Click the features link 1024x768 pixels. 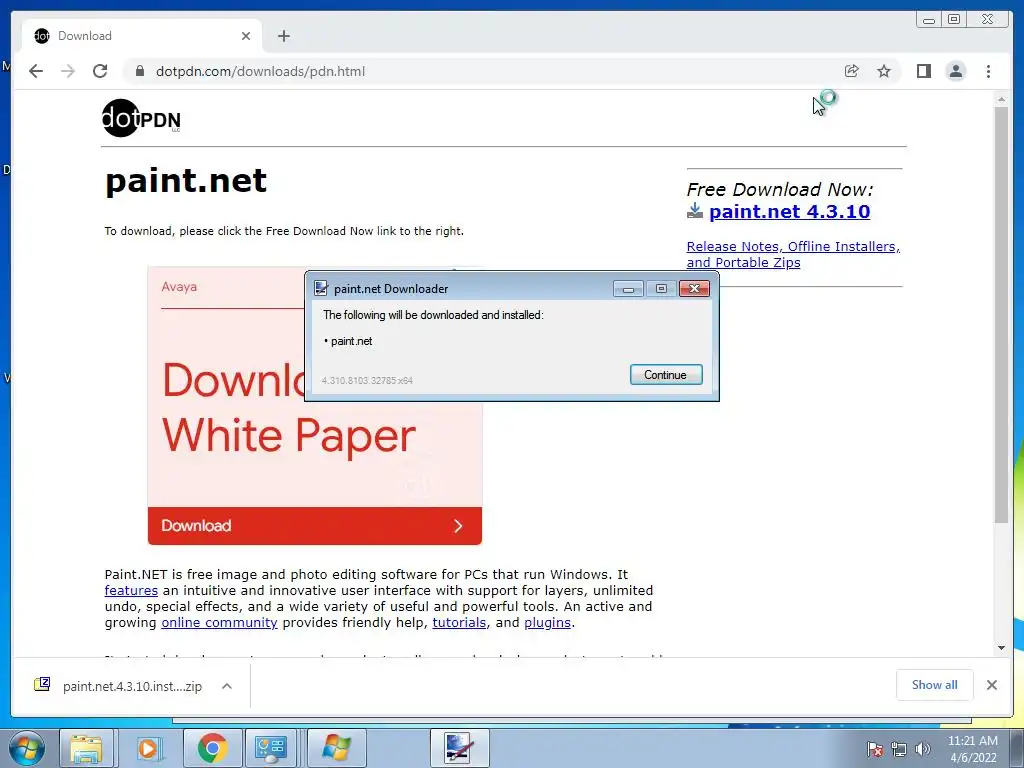[131, 590]
